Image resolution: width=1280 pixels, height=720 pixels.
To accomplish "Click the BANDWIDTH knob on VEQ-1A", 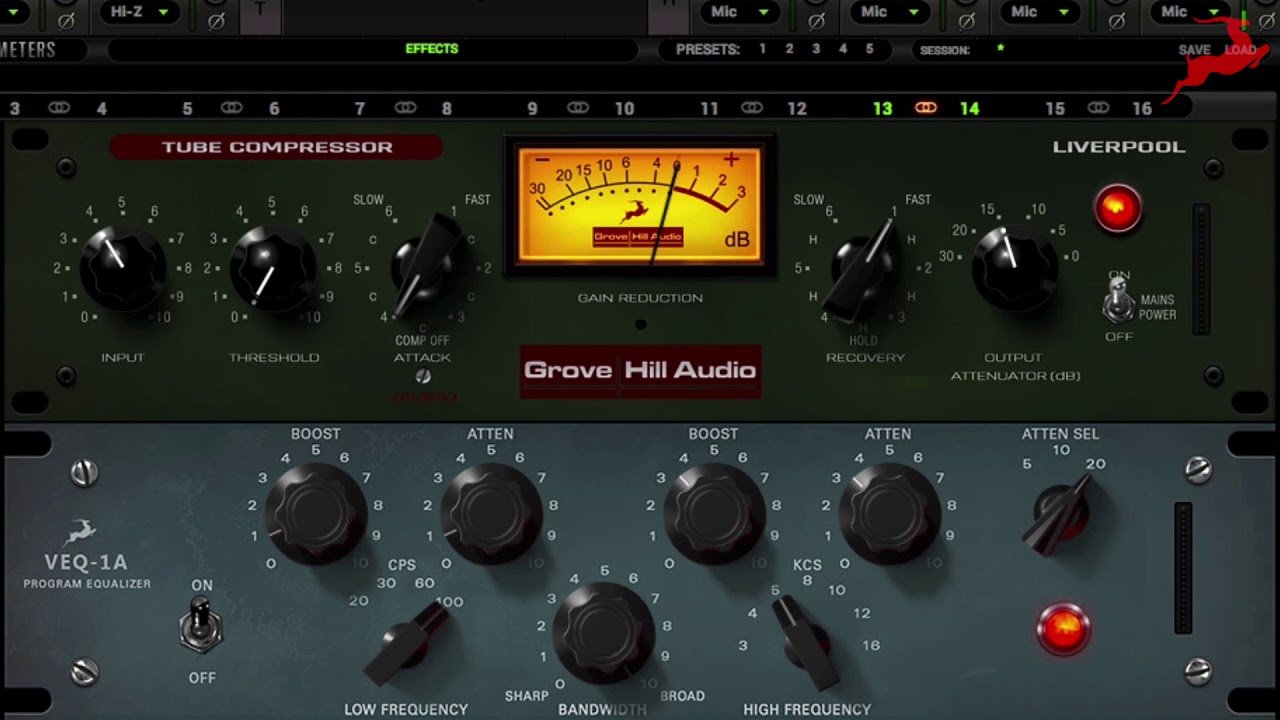I will (x=603, y=633).
